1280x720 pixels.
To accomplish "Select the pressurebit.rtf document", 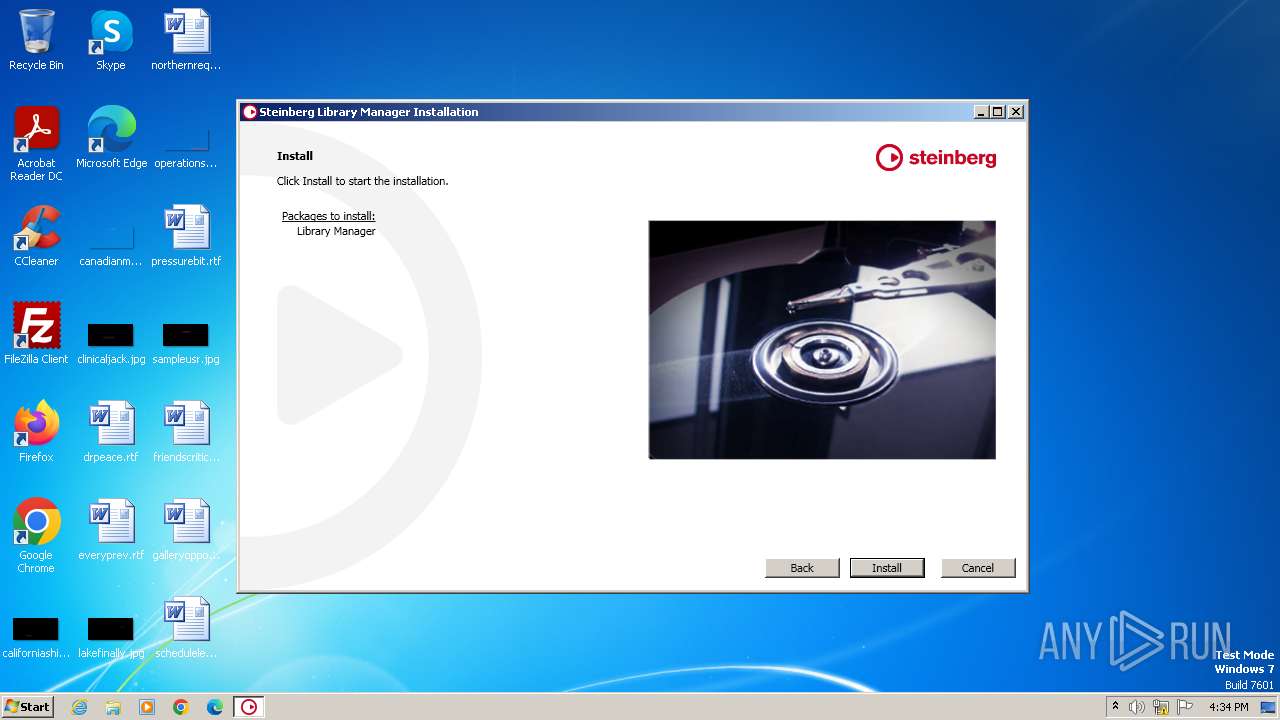I will pyautogui.click(x=186, y=236).
